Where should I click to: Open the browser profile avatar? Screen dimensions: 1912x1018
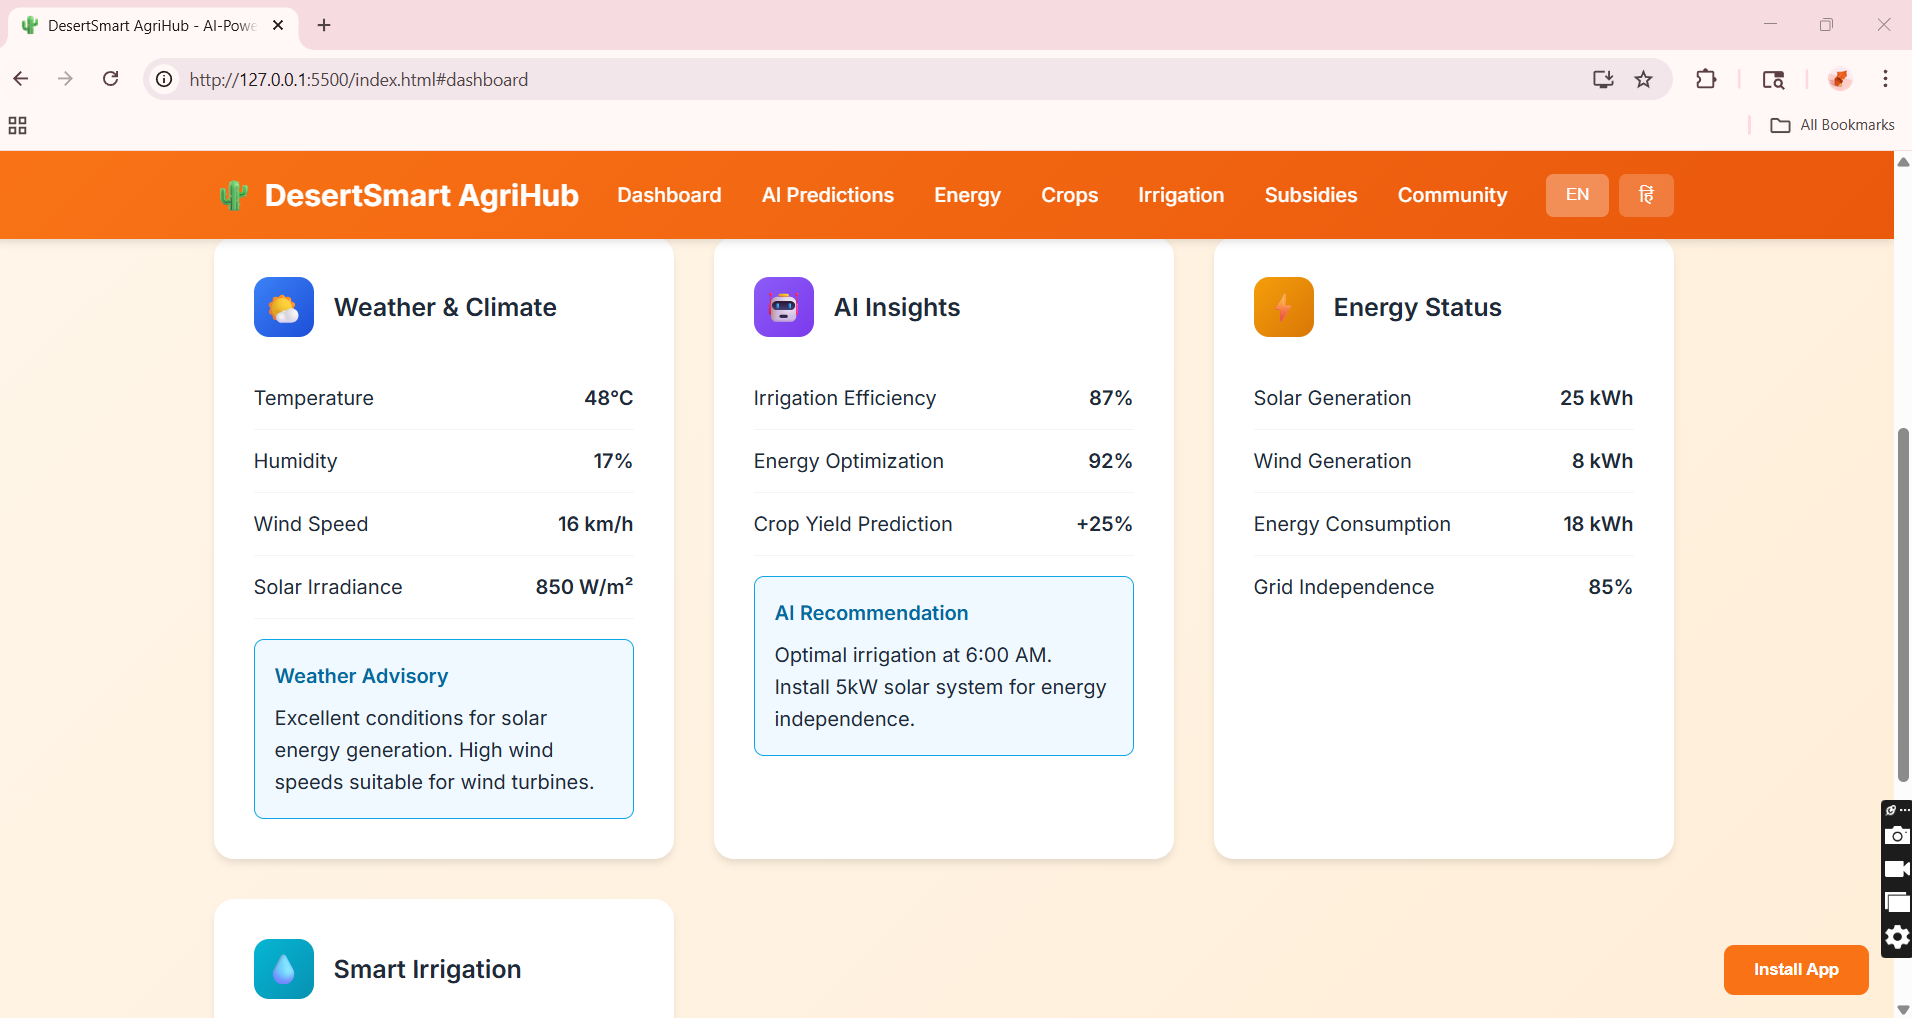point(1839,79)
